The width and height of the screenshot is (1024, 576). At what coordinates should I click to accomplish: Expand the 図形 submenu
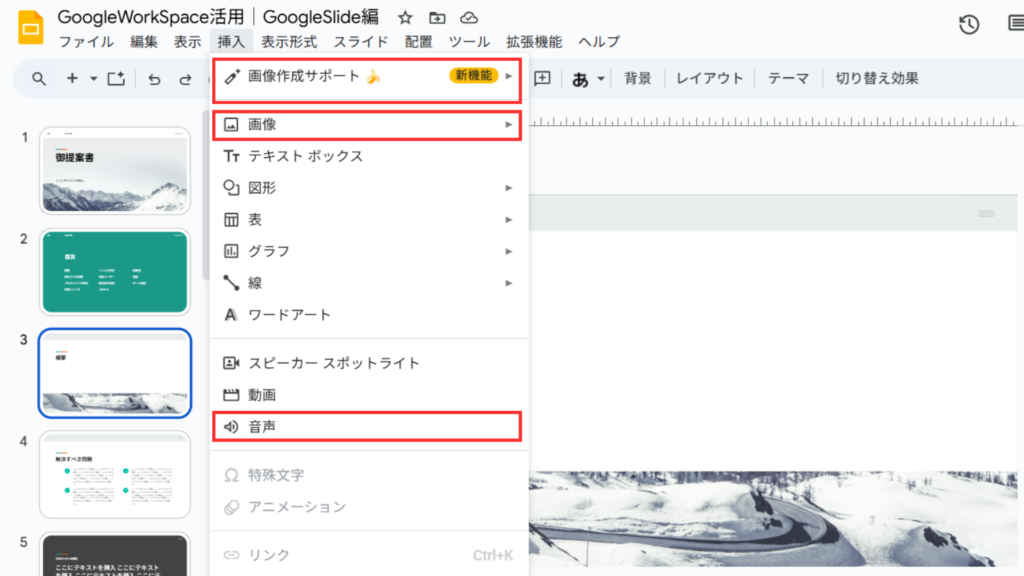coord(366,187)
